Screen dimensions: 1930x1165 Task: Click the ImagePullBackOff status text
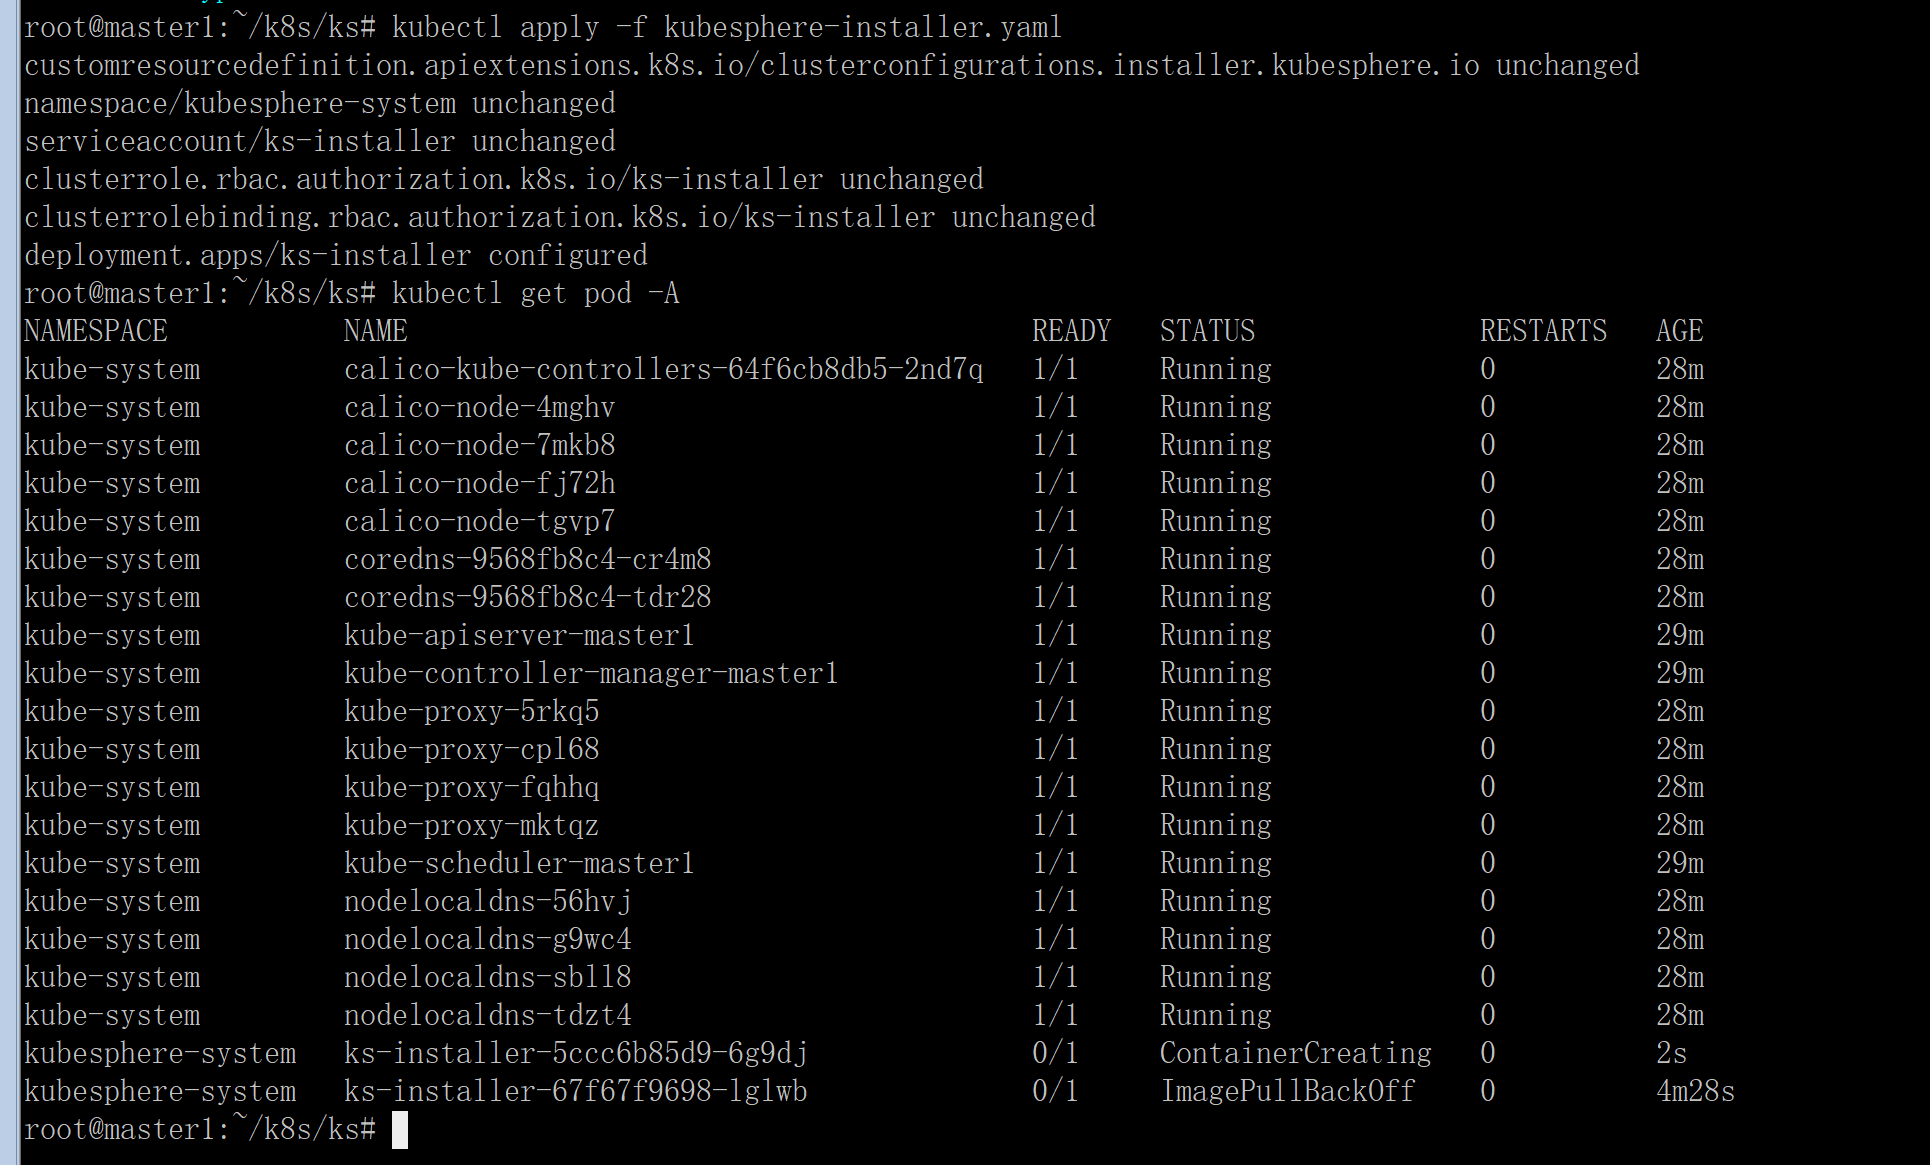[x=1288, y=1091]
